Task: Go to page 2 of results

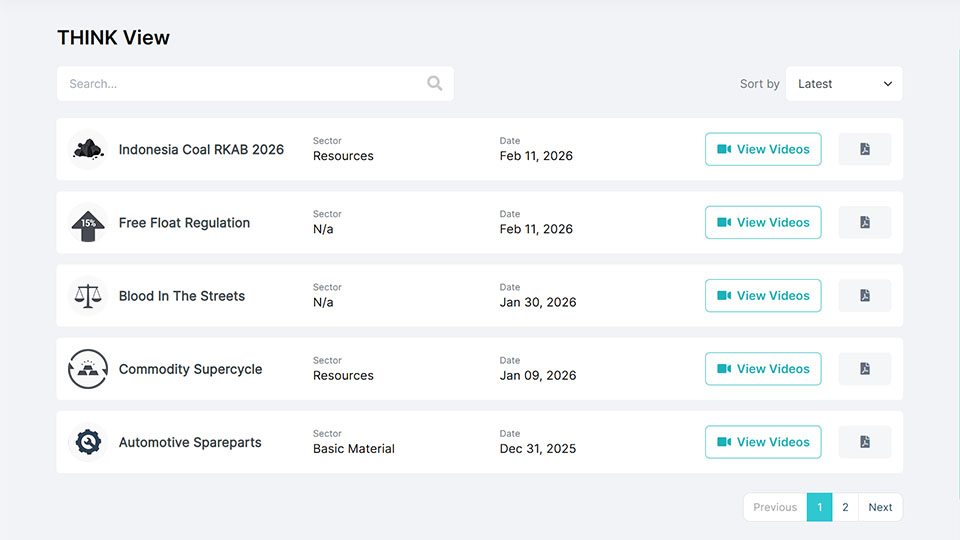Action: point(845,507)
